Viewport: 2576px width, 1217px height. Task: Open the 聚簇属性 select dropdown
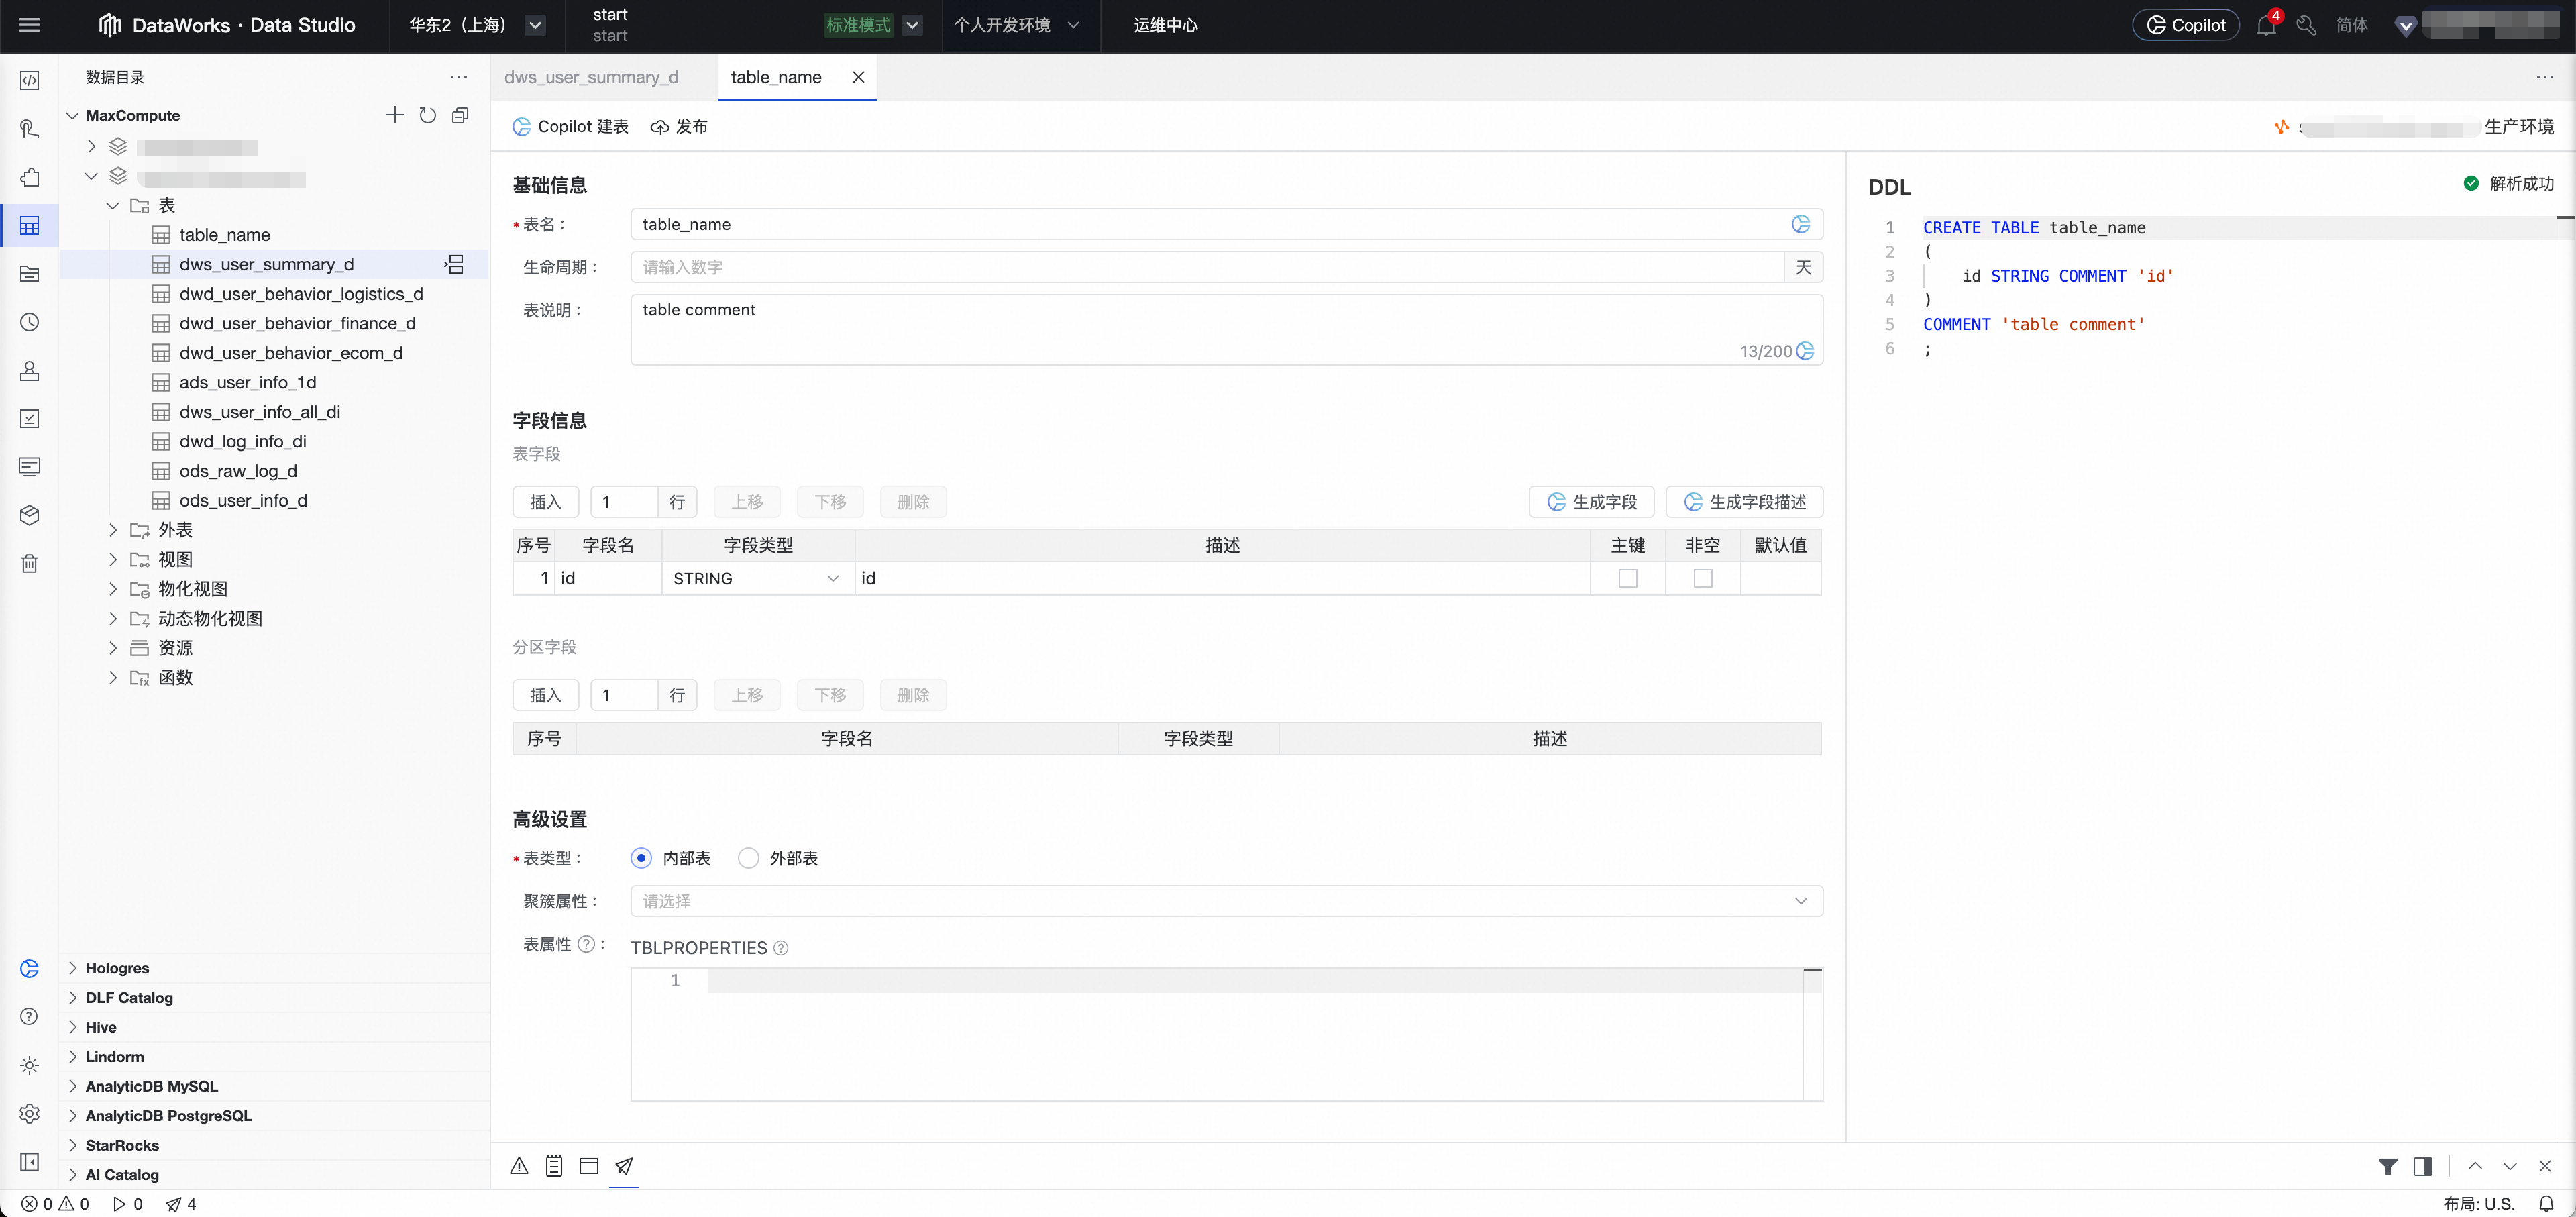[x=1226, y=901]
